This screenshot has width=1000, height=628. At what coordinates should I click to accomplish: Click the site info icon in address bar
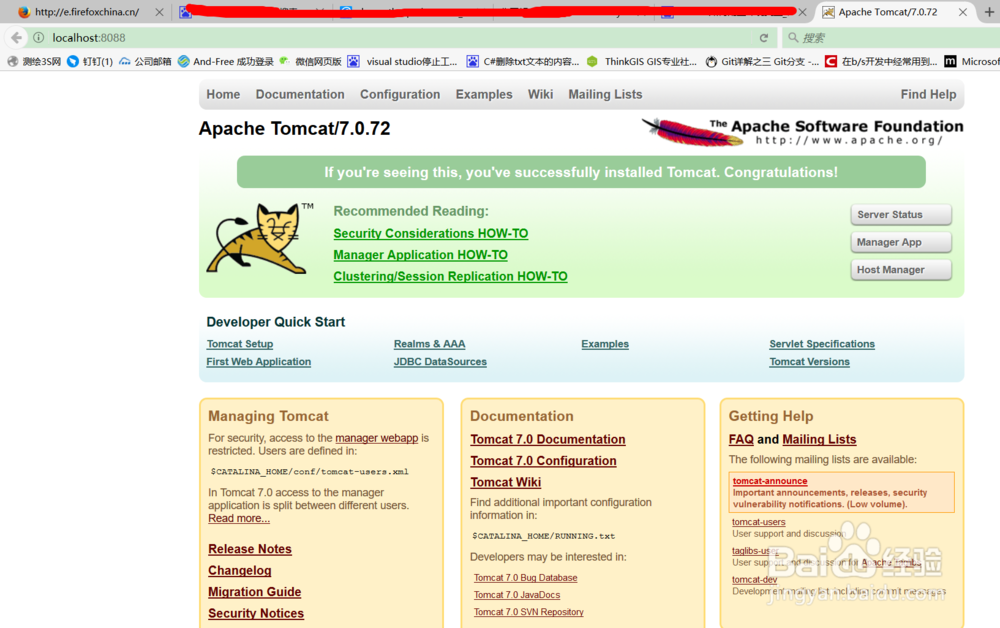38,38
